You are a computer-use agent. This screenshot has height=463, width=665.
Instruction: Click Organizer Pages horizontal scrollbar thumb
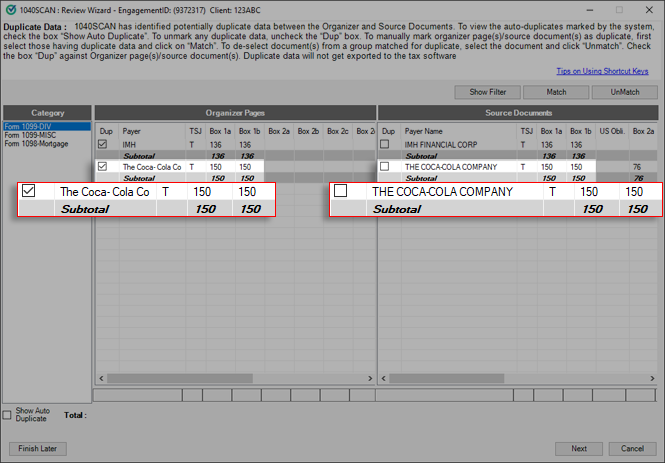(x=180, y=378)
